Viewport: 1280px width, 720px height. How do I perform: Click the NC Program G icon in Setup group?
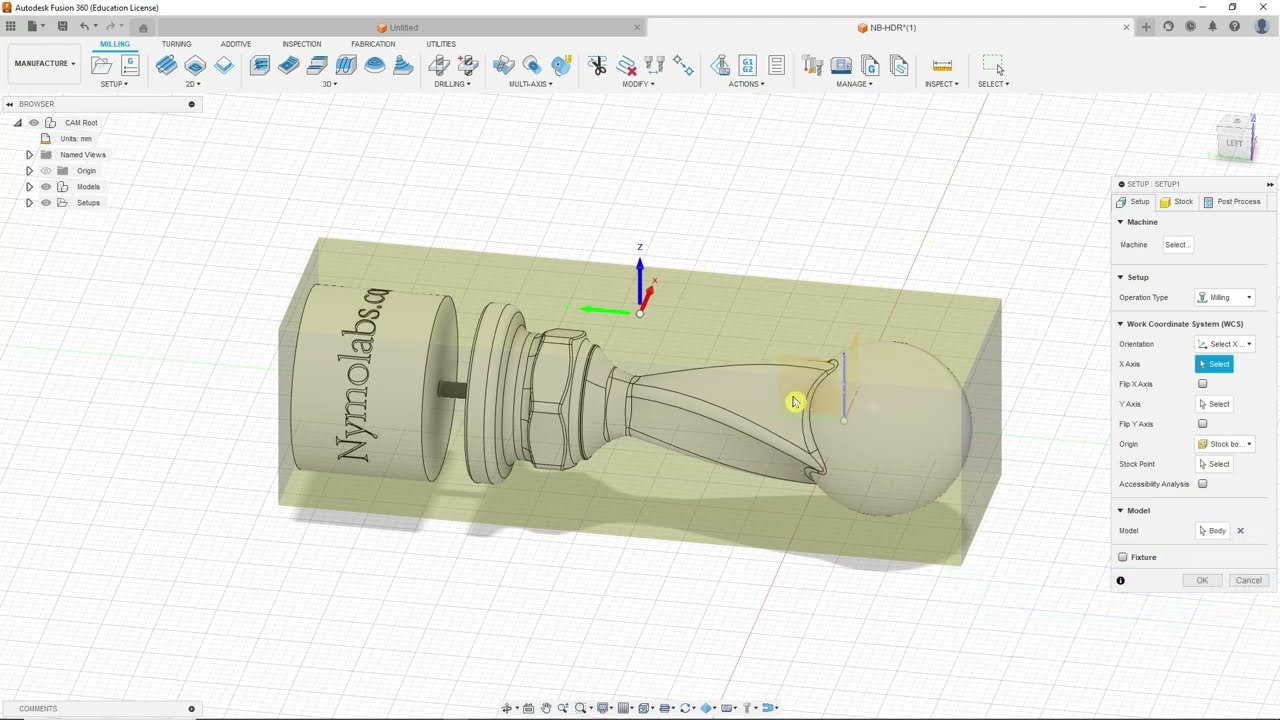tap(130, 66)
